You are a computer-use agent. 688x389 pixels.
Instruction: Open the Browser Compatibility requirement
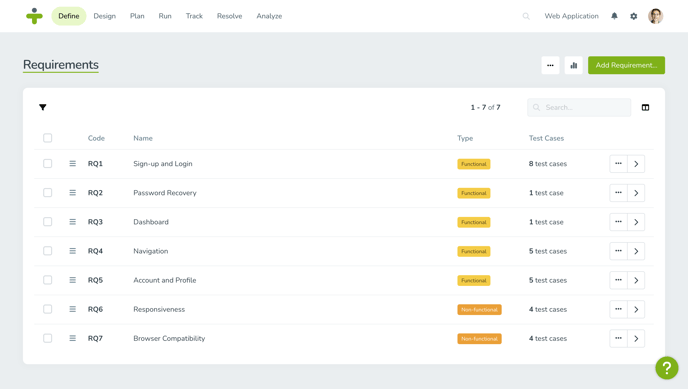[169, 338]
